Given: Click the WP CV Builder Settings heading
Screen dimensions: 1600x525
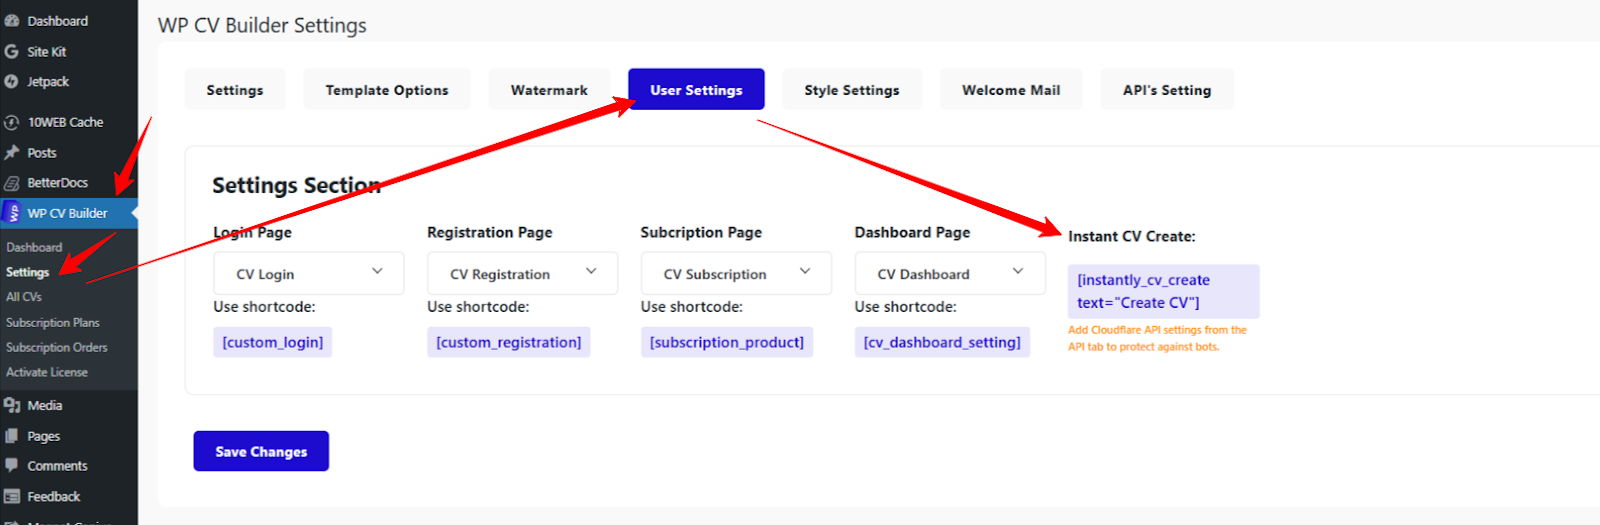Looking at the screenshot, I should tap(262, 25).
